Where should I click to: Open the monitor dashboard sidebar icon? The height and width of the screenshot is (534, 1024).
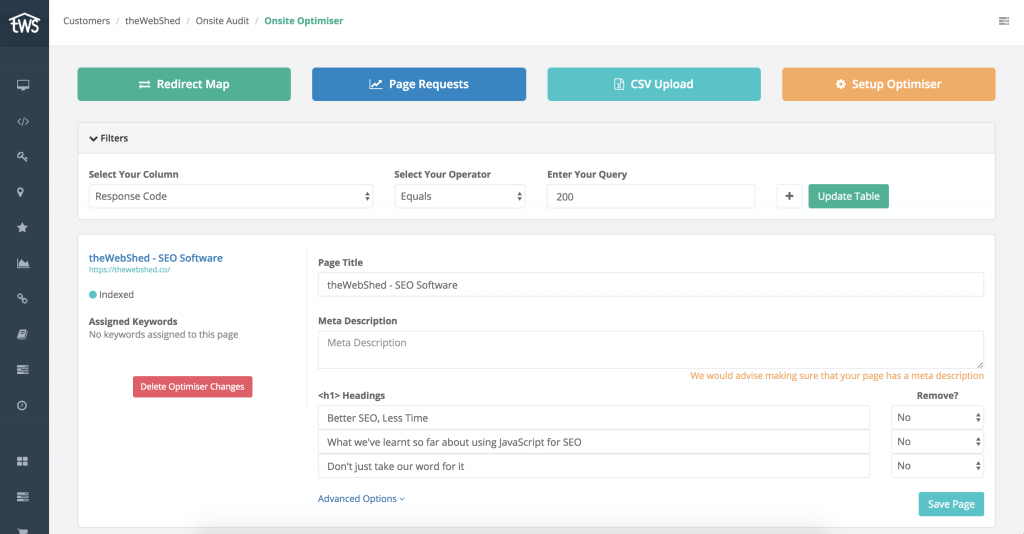23,85
